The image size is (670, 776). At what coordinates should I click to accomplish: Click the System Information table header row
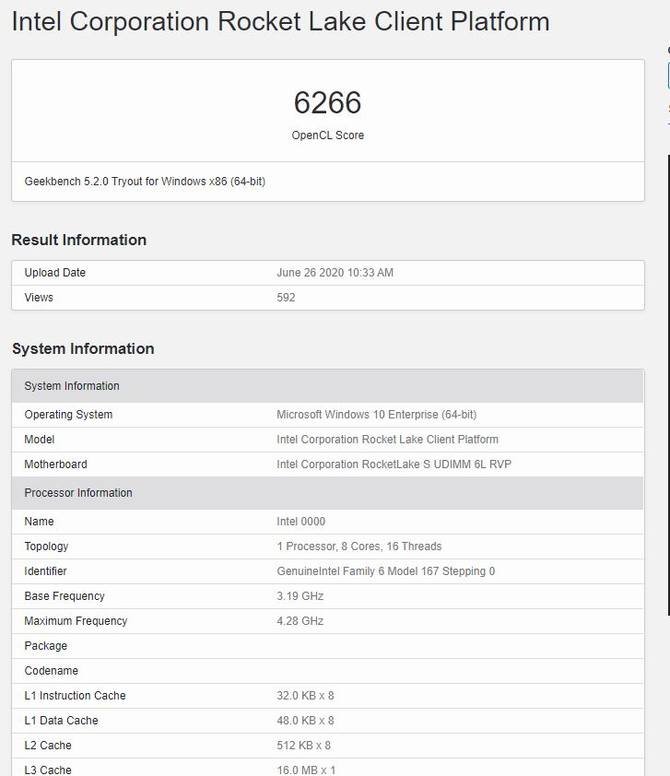[x=327, y=386]
